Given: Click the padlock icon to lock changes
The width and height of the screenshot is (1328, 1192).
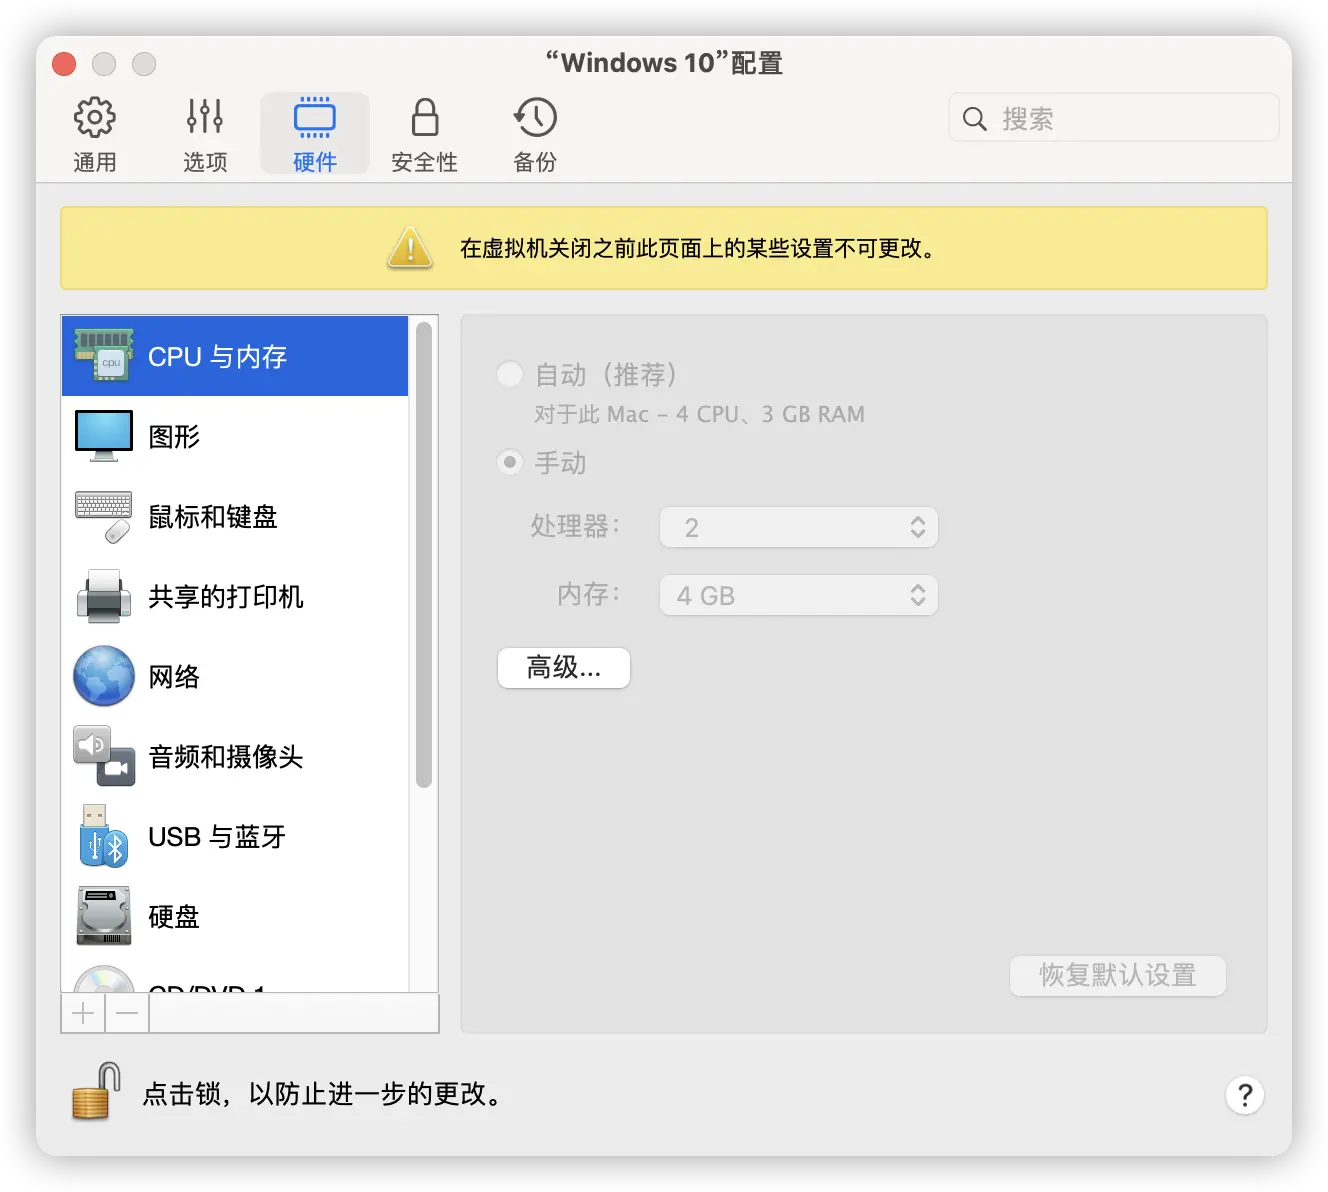Looking at the screenshot, I should 97,1091.
